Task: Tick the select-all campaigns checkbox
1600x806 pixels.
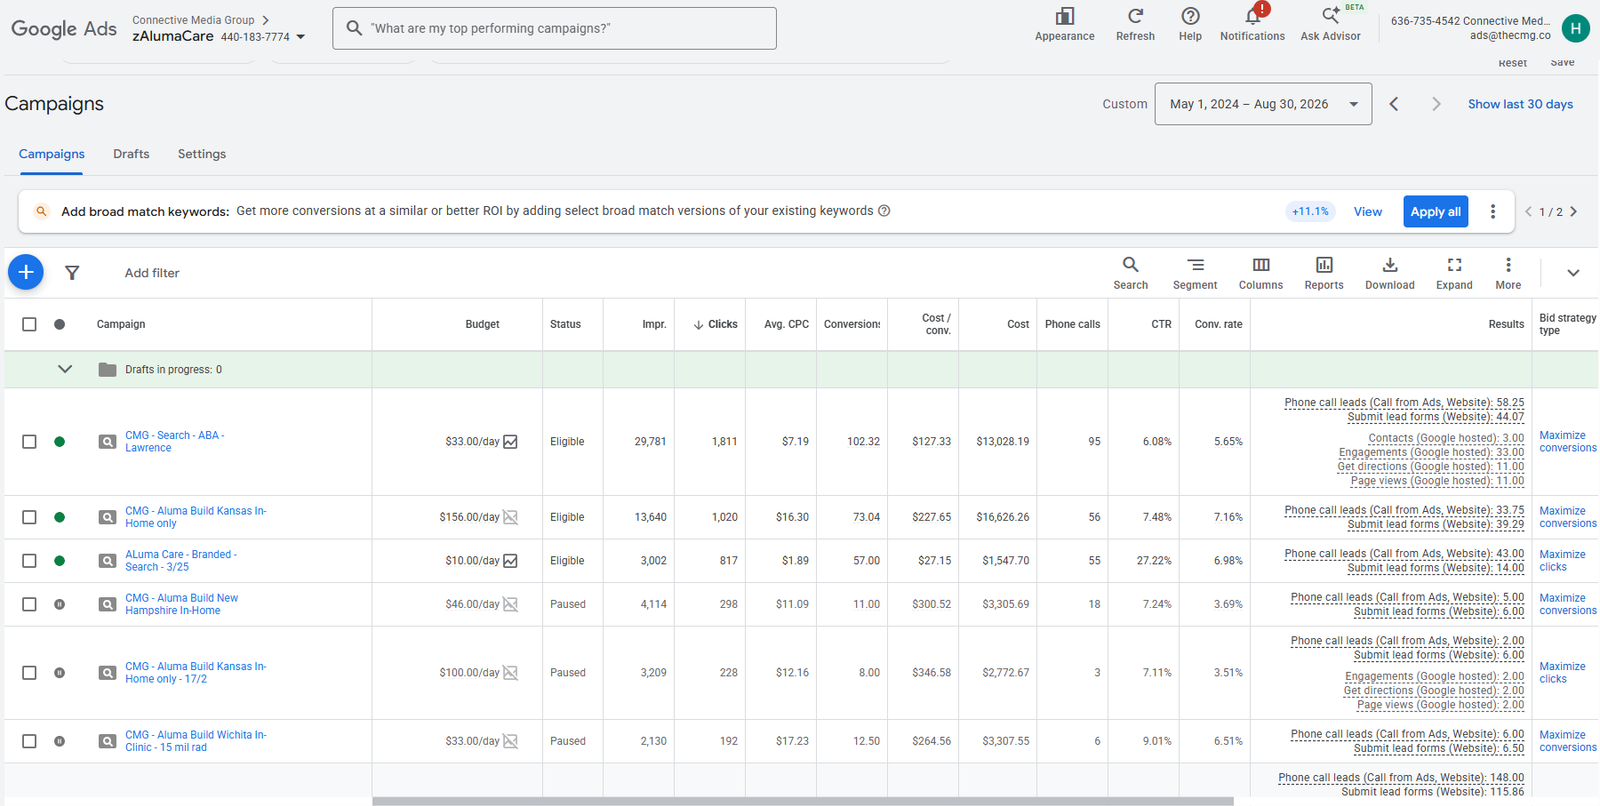Action: 29,324
